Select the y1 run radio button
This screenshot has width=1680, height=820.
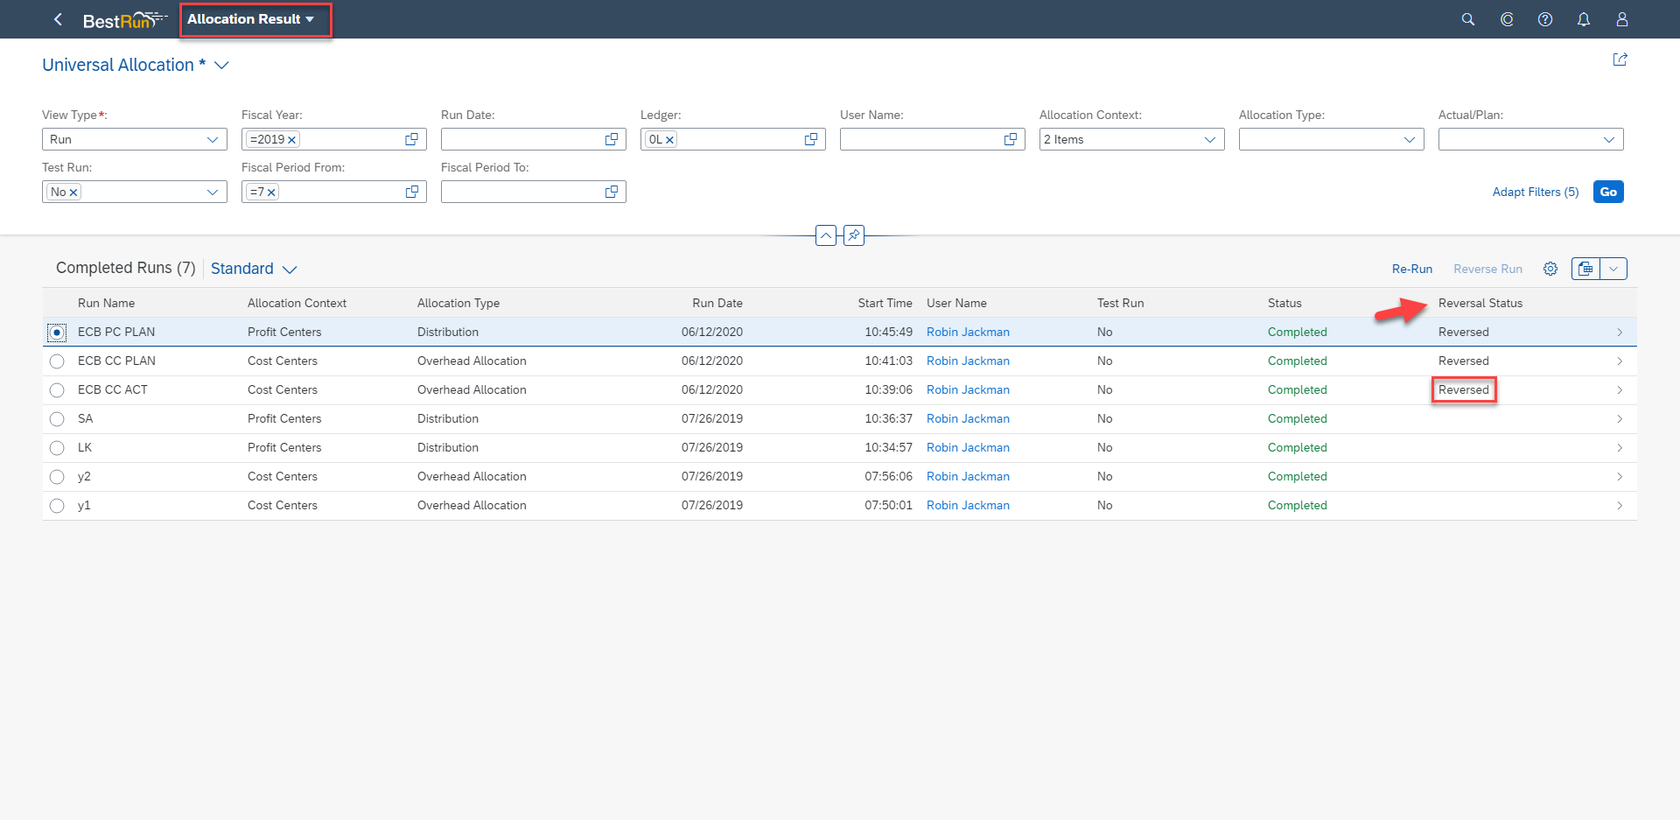(57, 506)
